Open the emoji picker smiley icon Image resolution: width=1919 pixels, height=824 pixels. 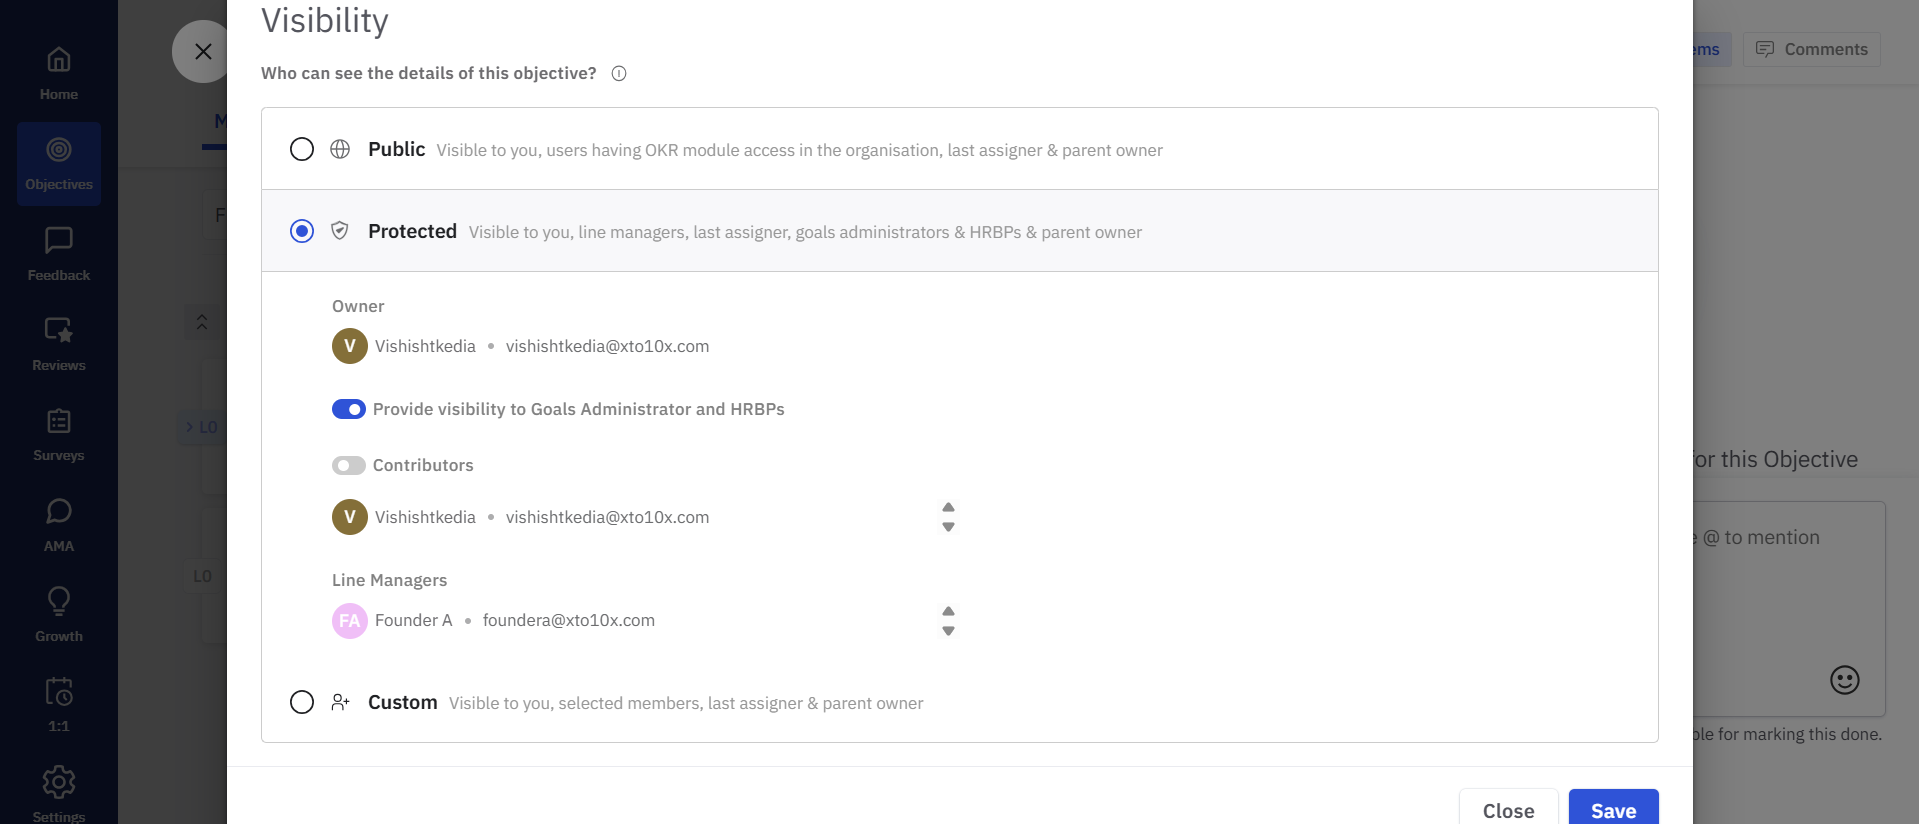point(1844,680)
